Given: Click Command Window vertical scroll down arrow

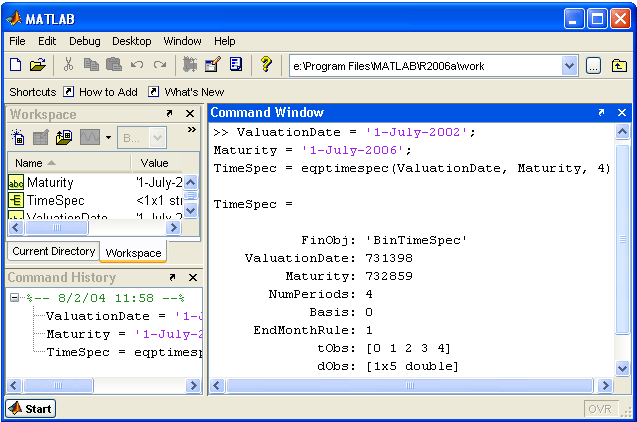Looking at the screenshot, I should click(x=622, y=368).
